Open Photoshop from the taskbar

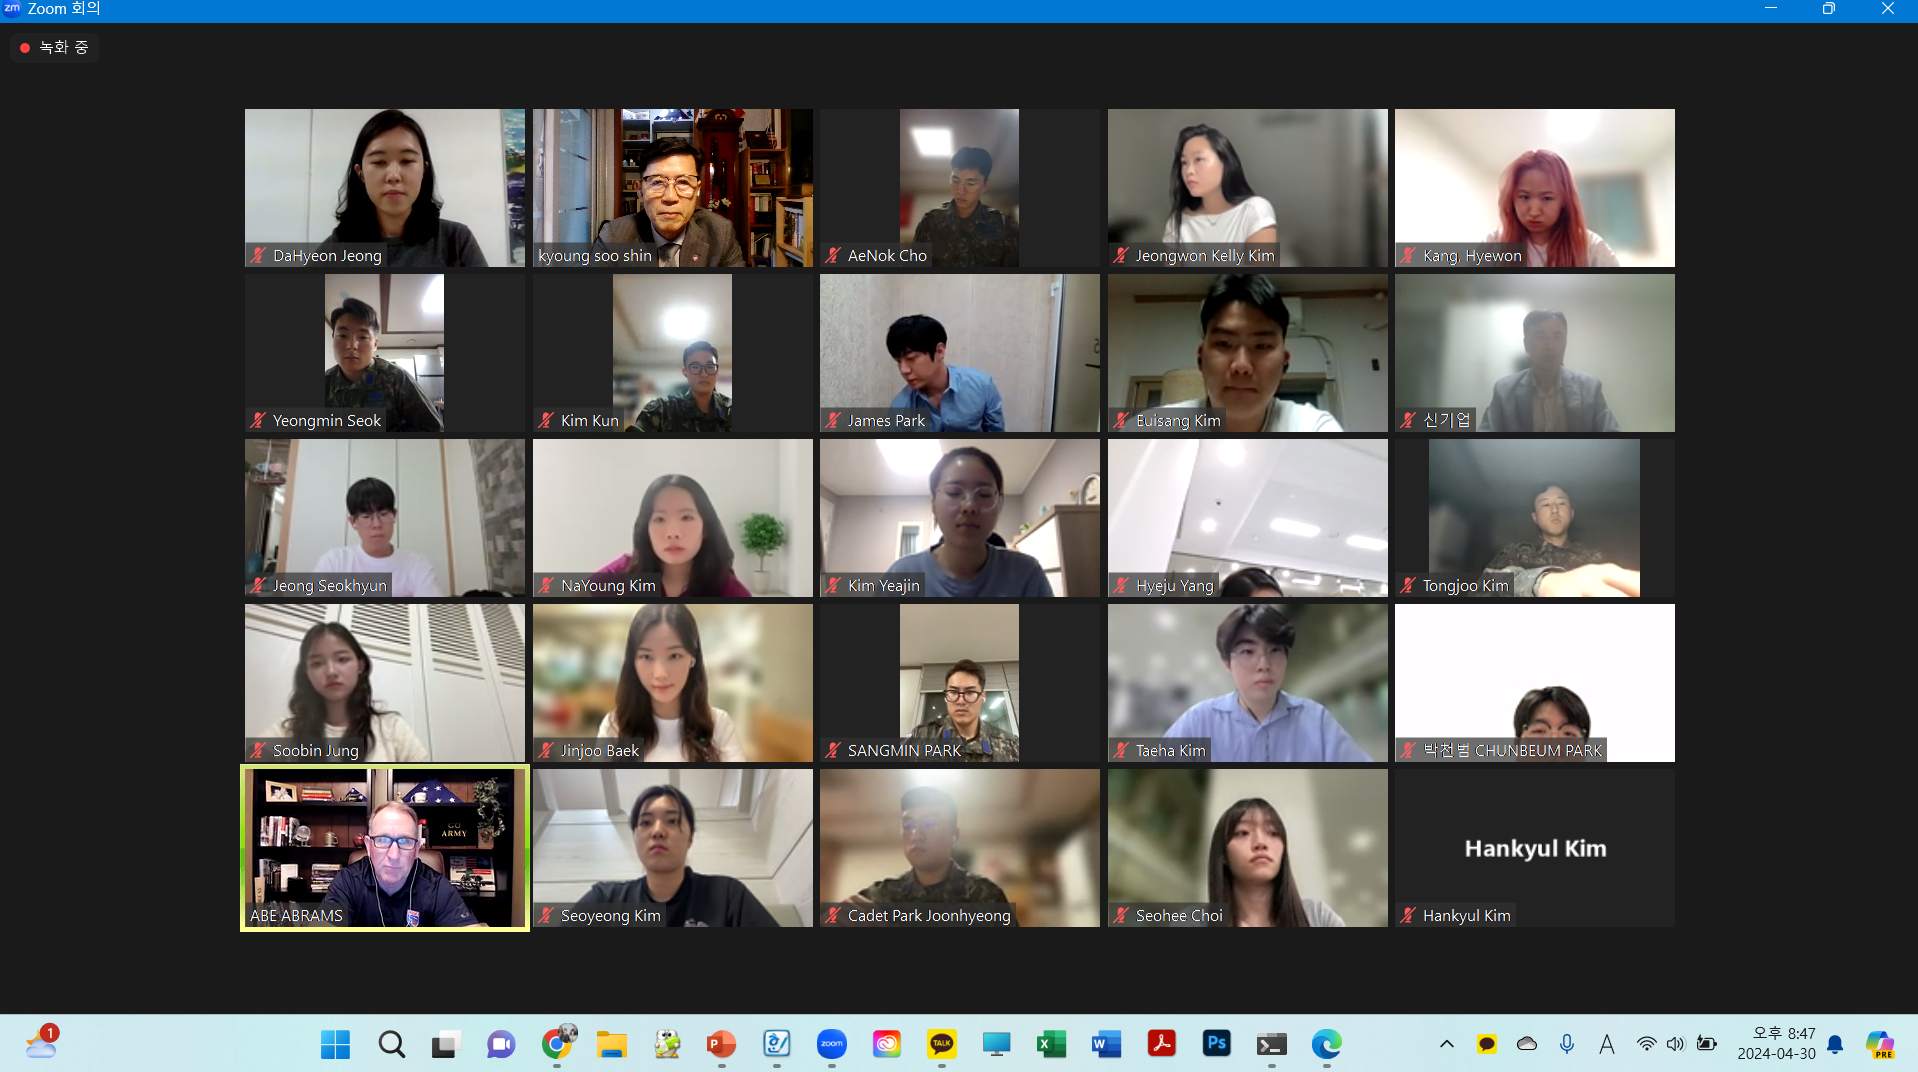(x=1216, y=1045)
